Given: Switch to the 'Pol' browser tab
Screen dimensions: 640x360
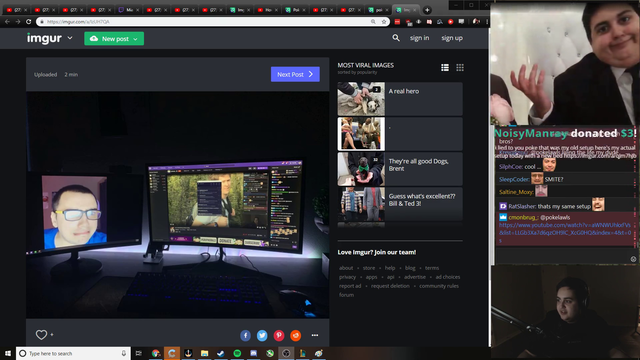Looking at the screenshot, I should 295,10.
